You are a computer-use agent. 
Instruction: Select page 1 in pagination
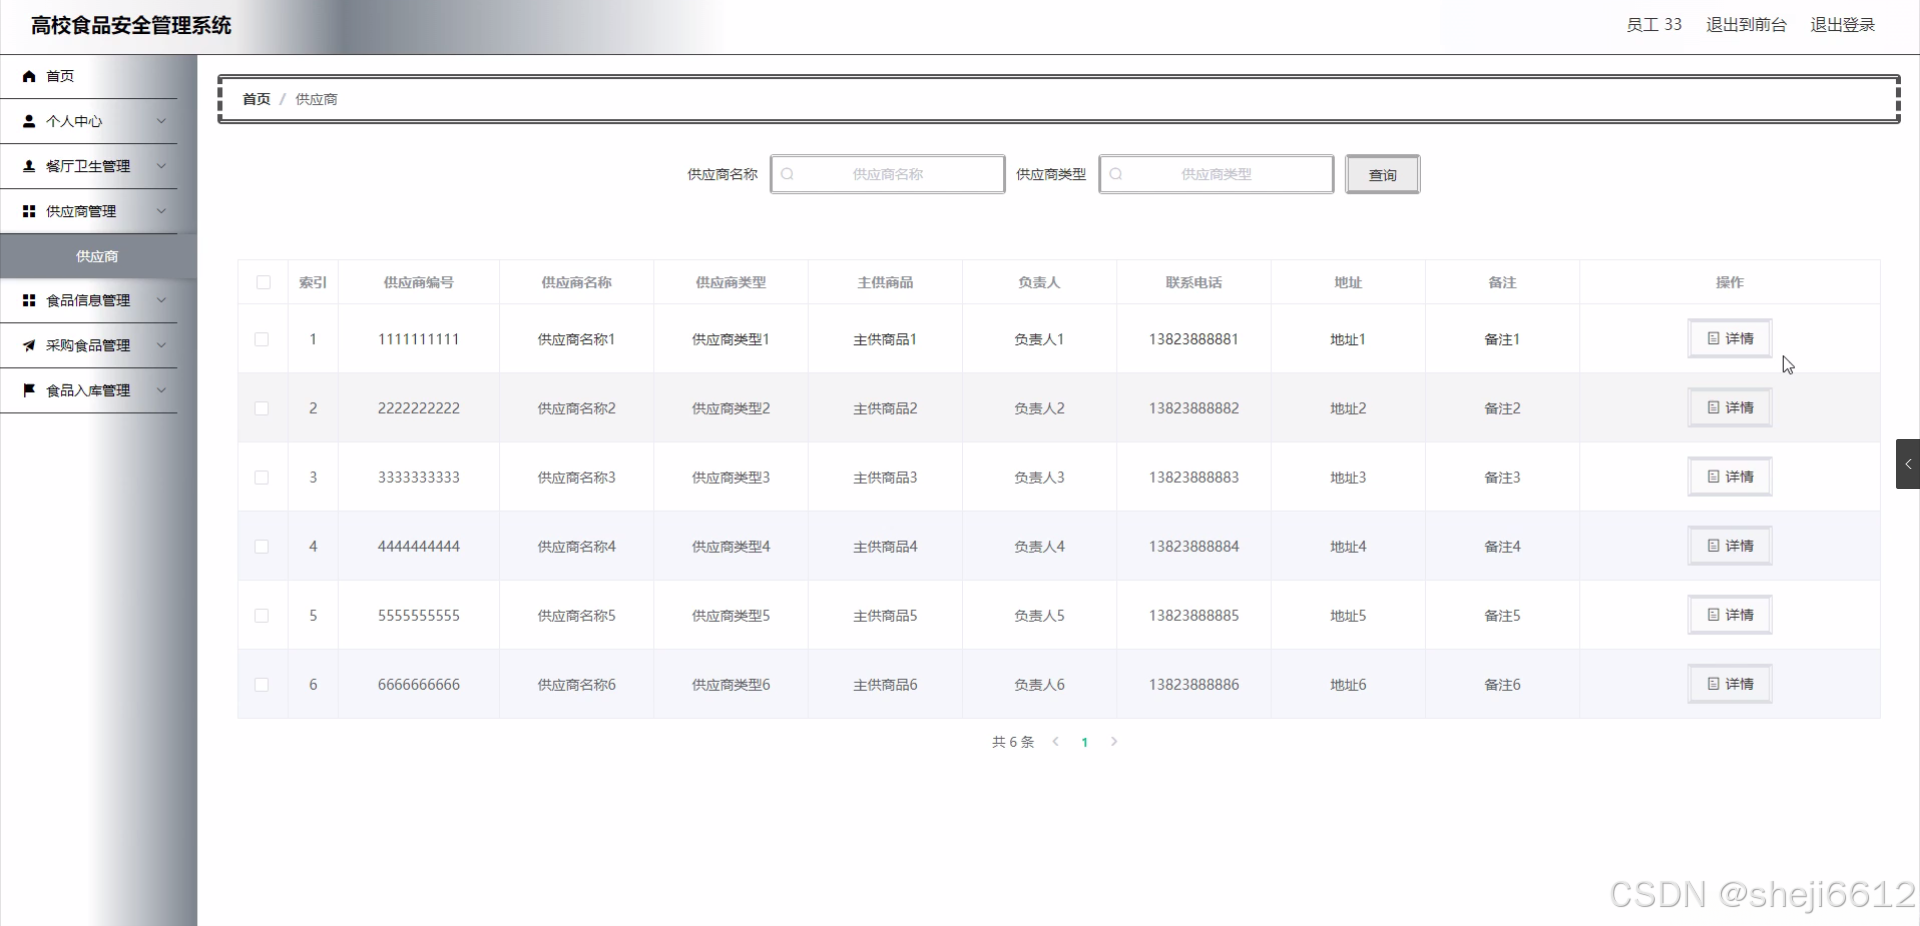click(1084, 742)
